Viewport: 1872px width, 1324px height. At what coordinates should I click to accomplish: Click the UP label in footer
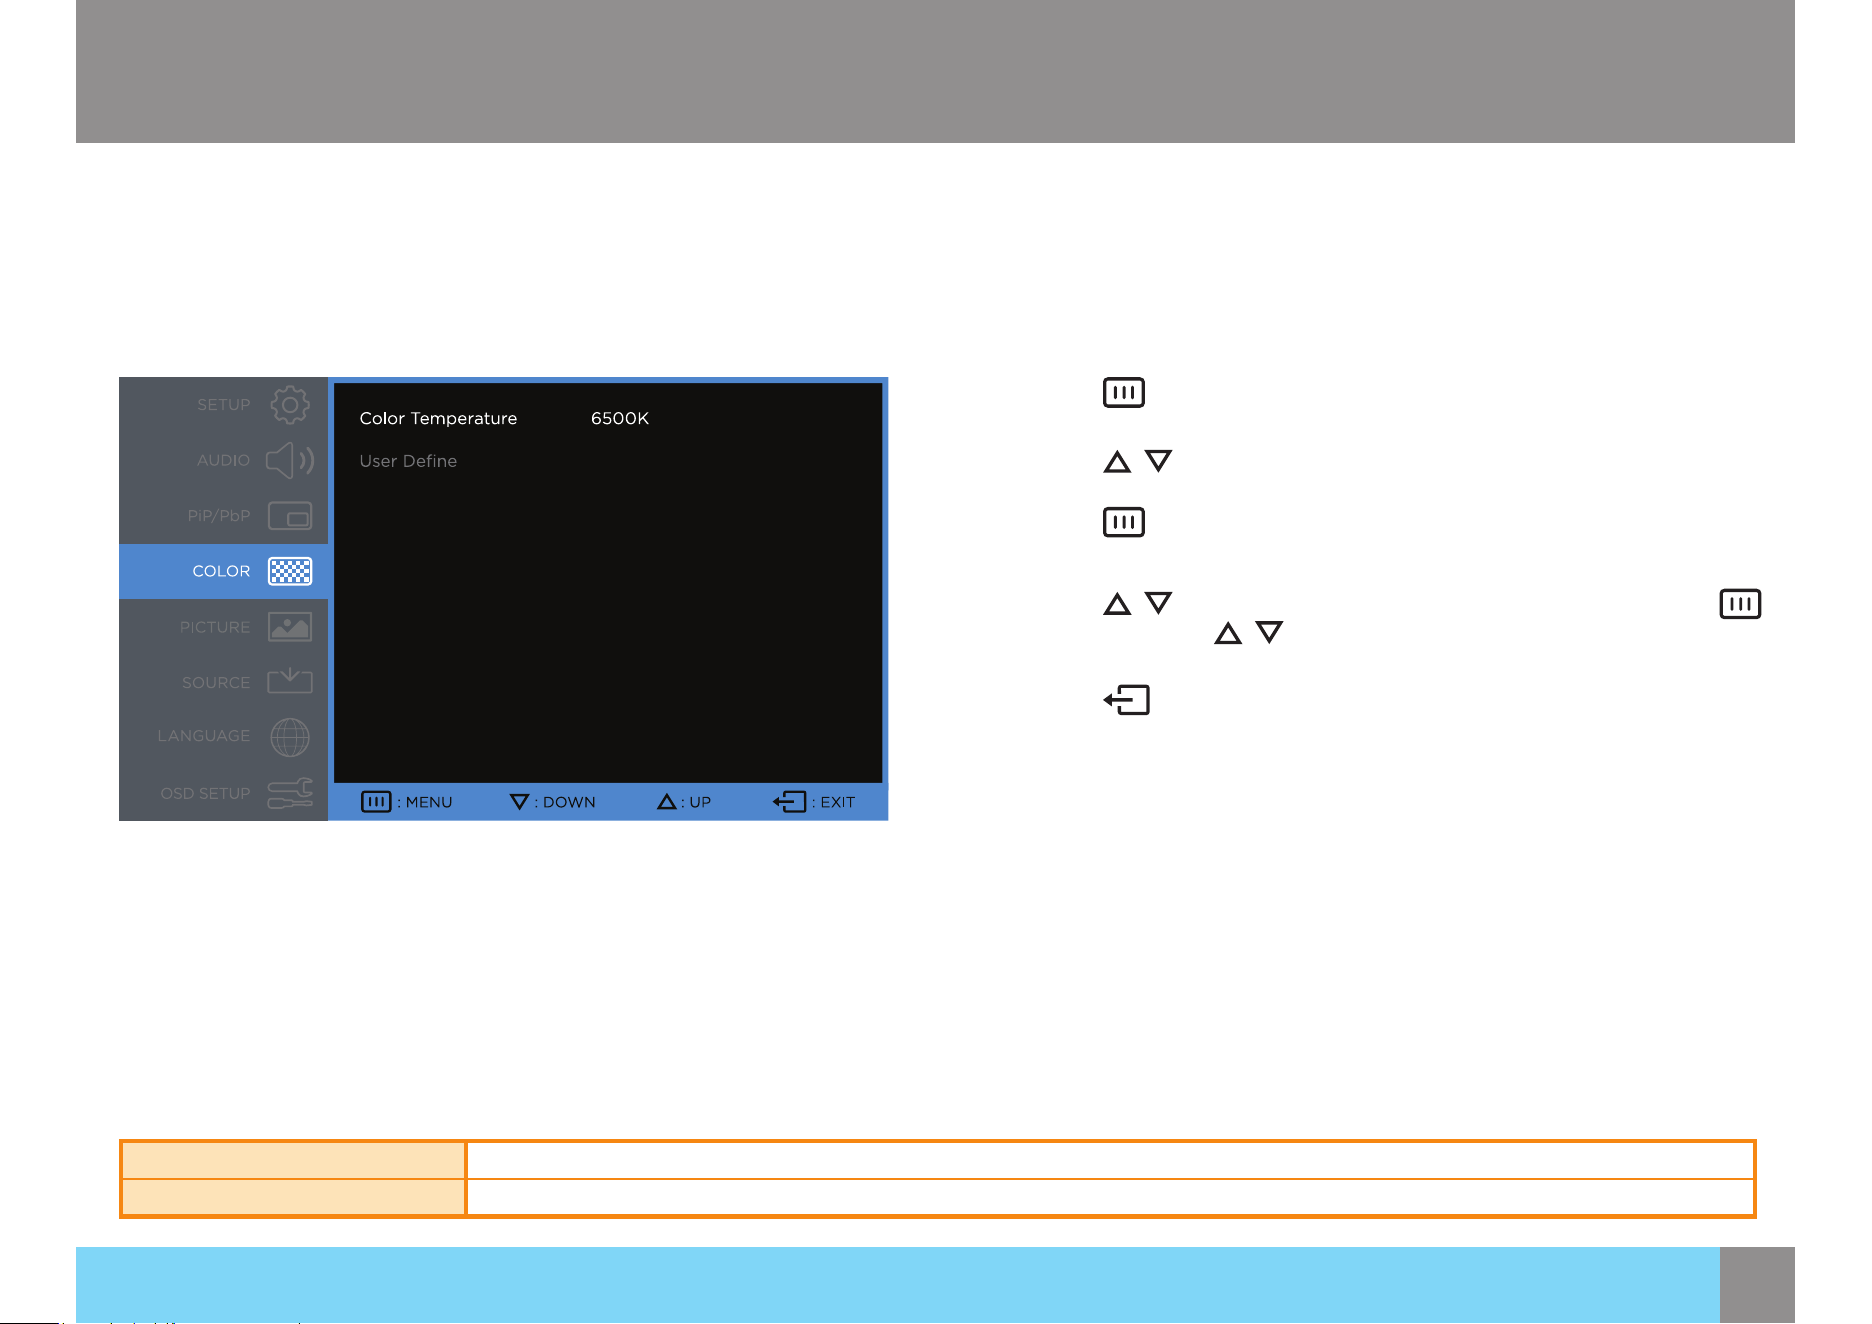pyautogui.click(x=700, y=802)
